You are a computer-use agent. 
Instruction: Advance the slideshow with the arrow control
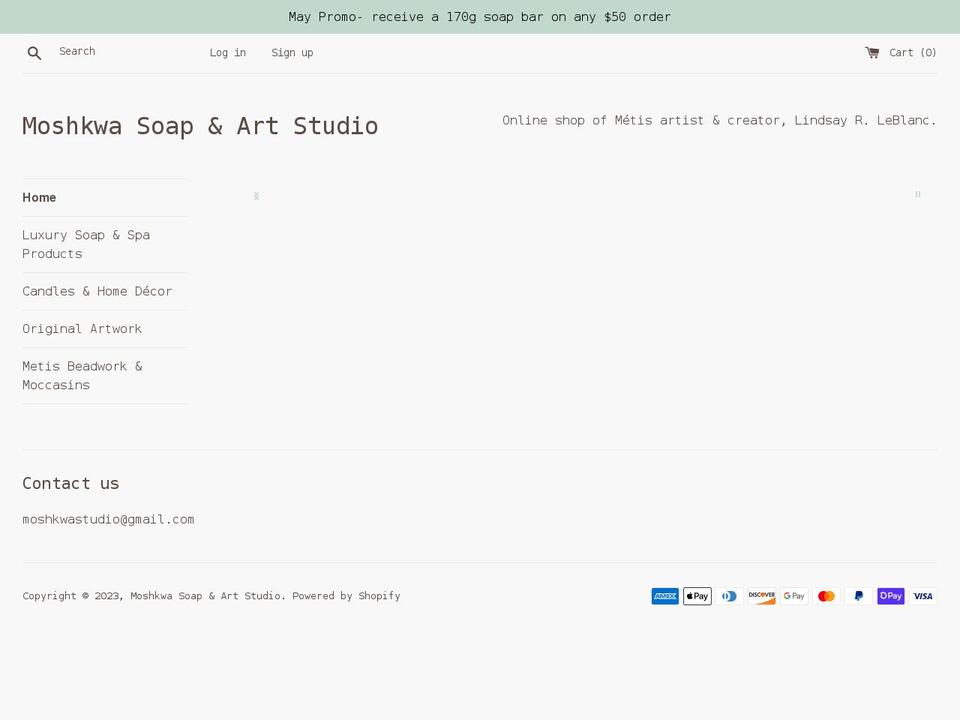(256, 196)
